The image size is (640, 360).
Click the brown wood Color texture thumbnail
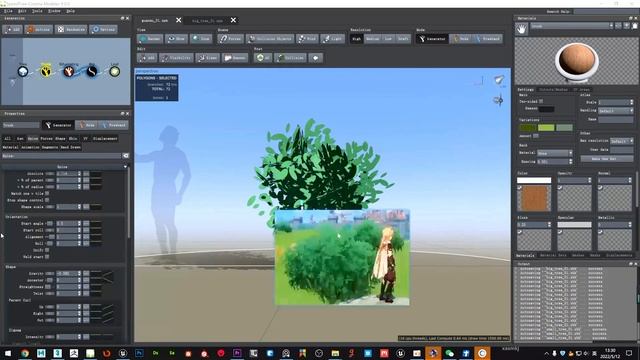(534, 198)
